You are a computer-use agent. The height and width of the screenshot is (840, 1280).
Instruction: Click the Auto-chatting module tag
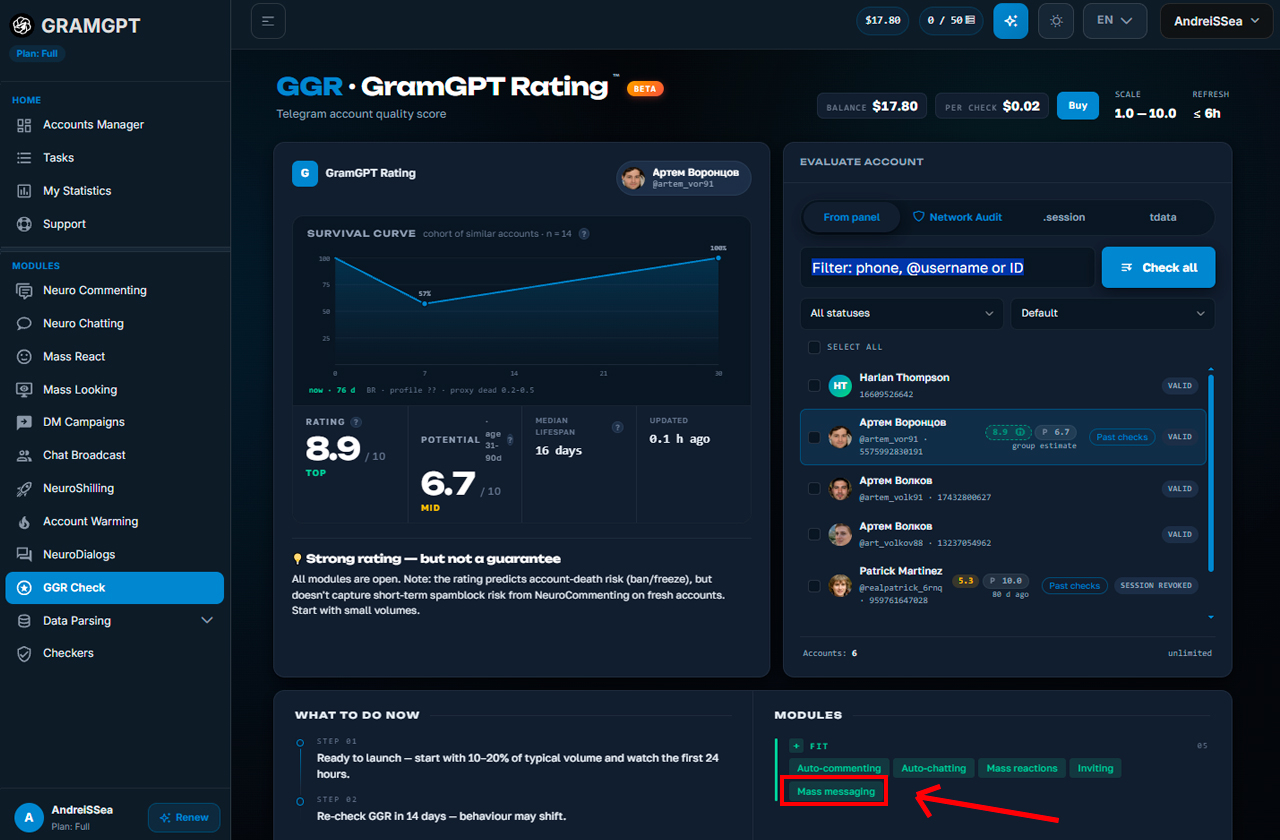tap(934, 768)
